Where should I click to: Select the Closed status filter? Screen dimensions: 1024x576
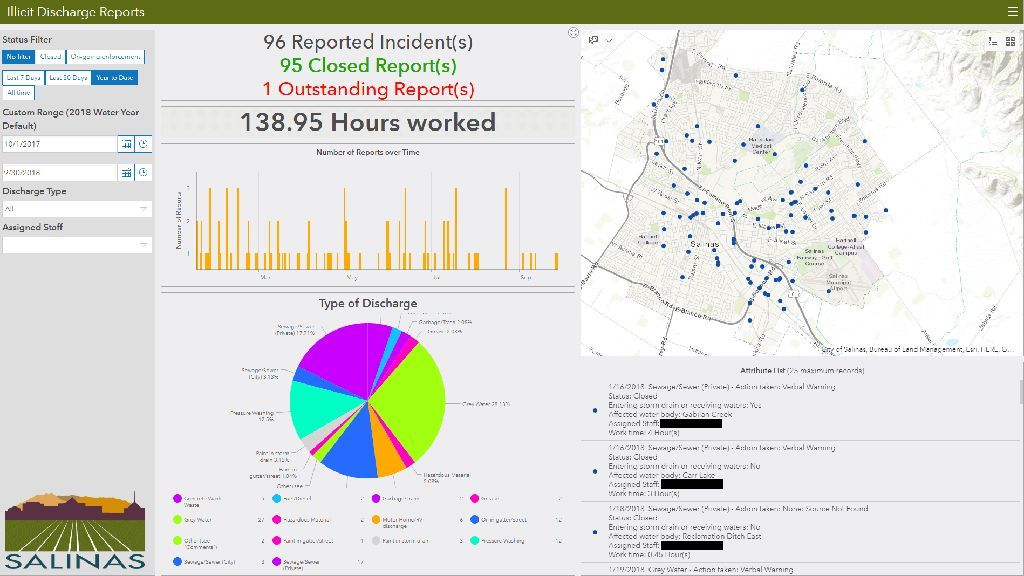[50, 57]
